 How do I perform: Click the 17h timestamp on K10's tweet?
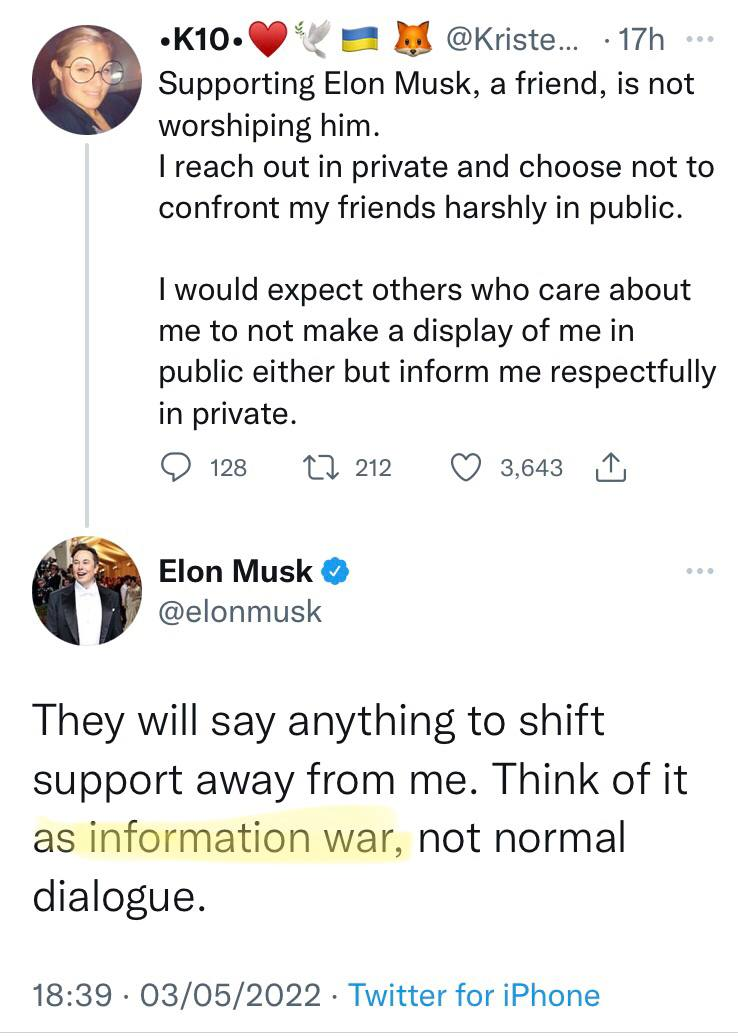click(x=641, y=42)
